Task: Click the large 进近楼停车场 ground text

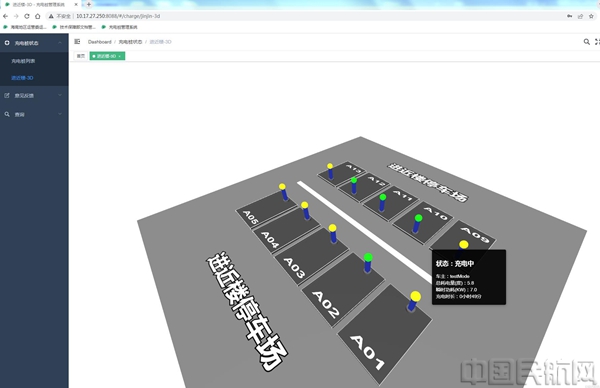Action: (x=247, y=312)
